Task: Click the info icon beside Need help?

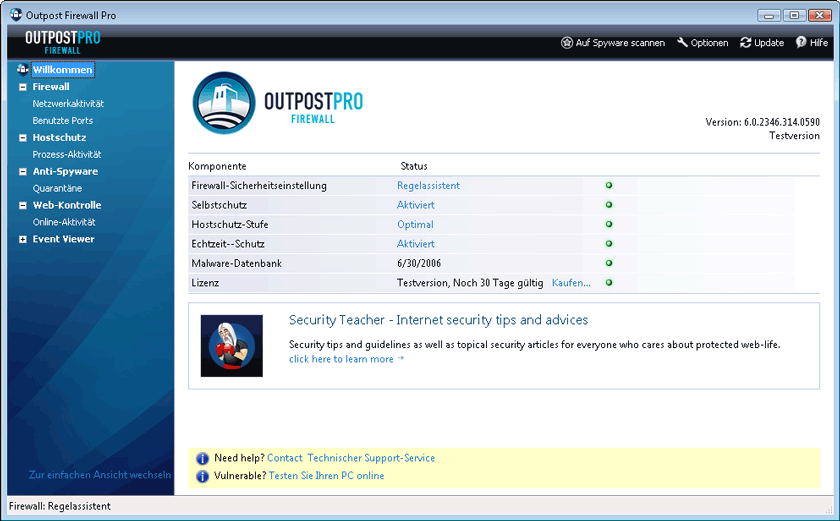Action: [x=202, y=458]
